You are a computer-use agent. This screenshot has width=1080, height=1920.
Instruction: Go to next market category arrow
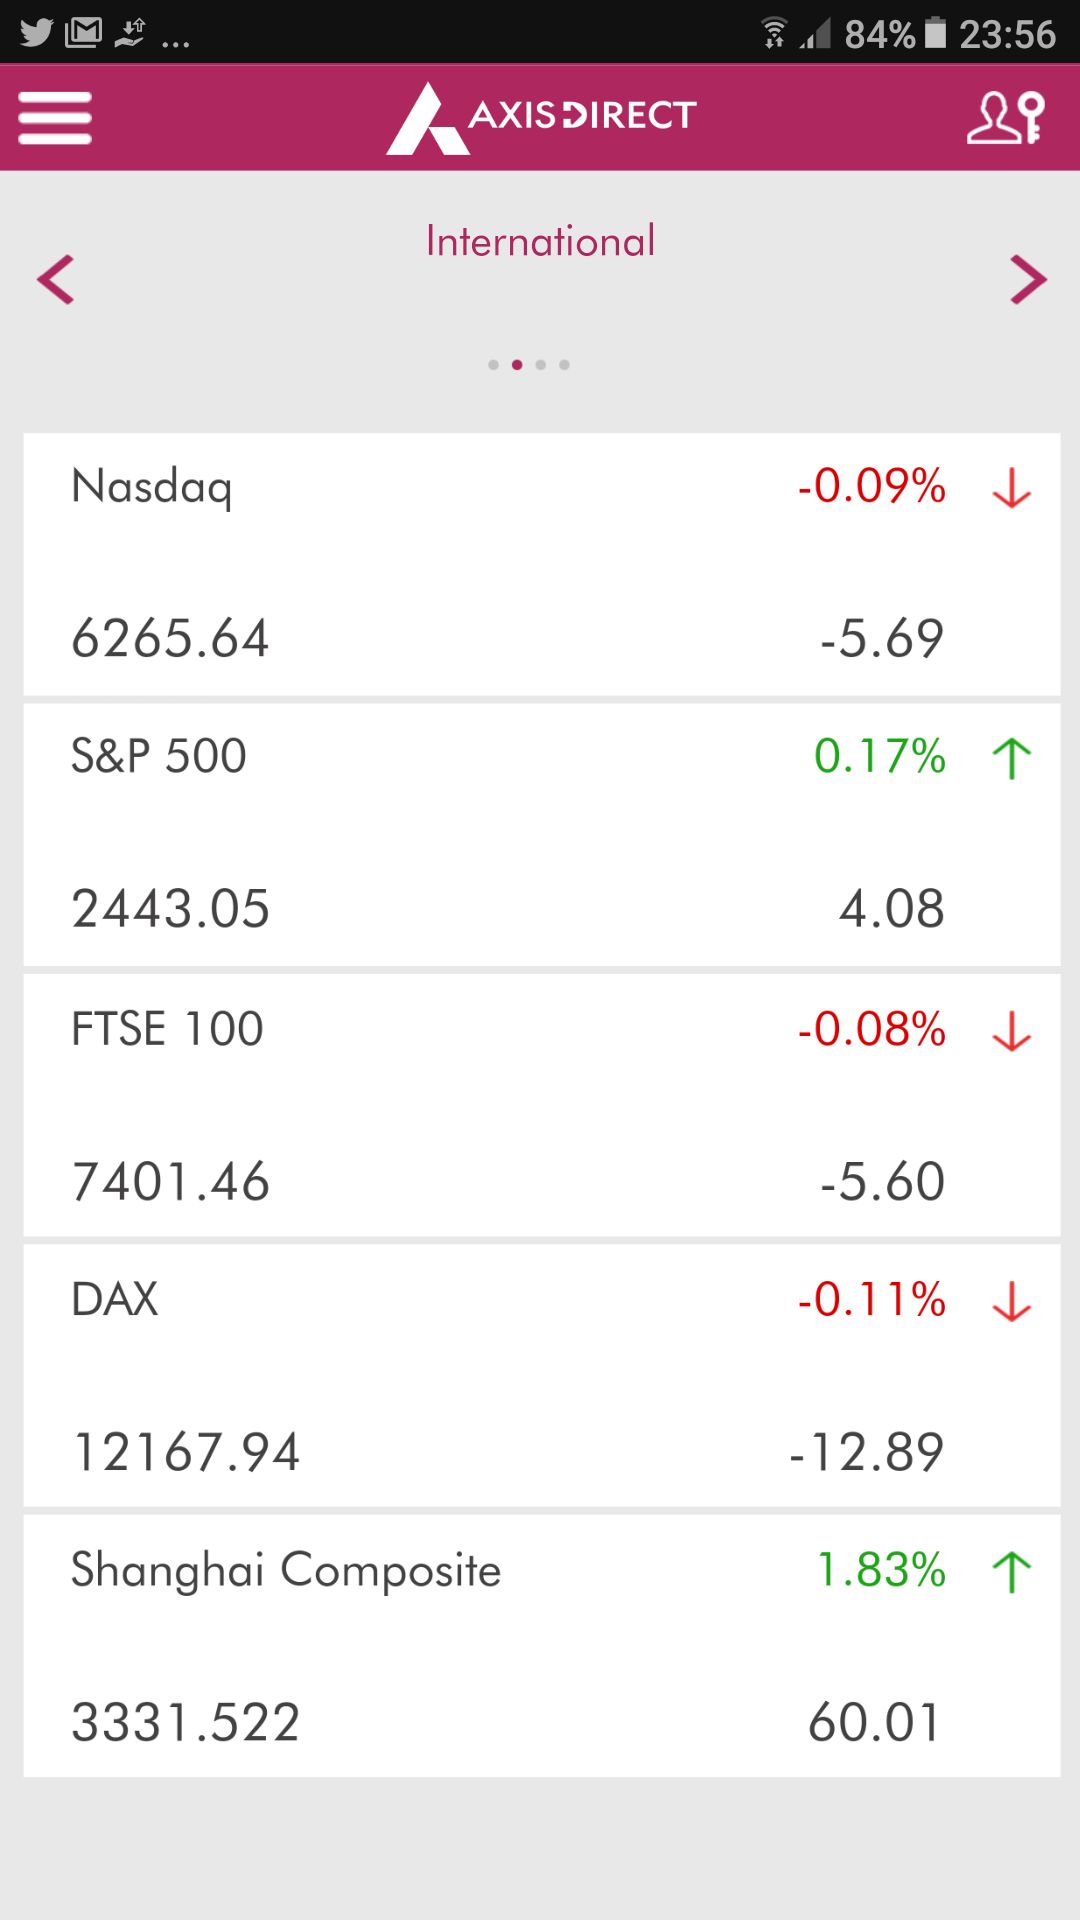coord(1028,279)
